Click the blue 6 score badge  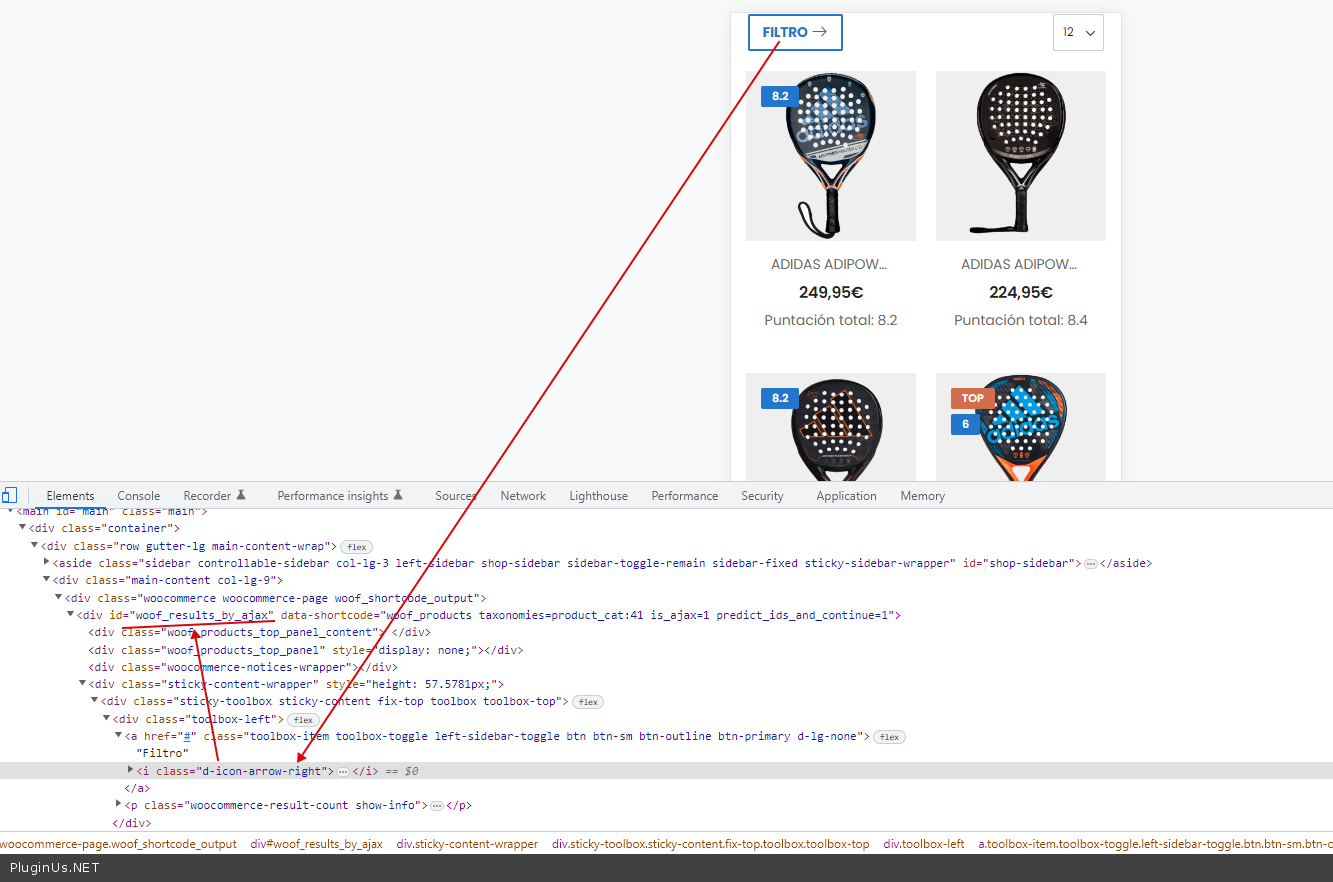[x=966, y=424]
